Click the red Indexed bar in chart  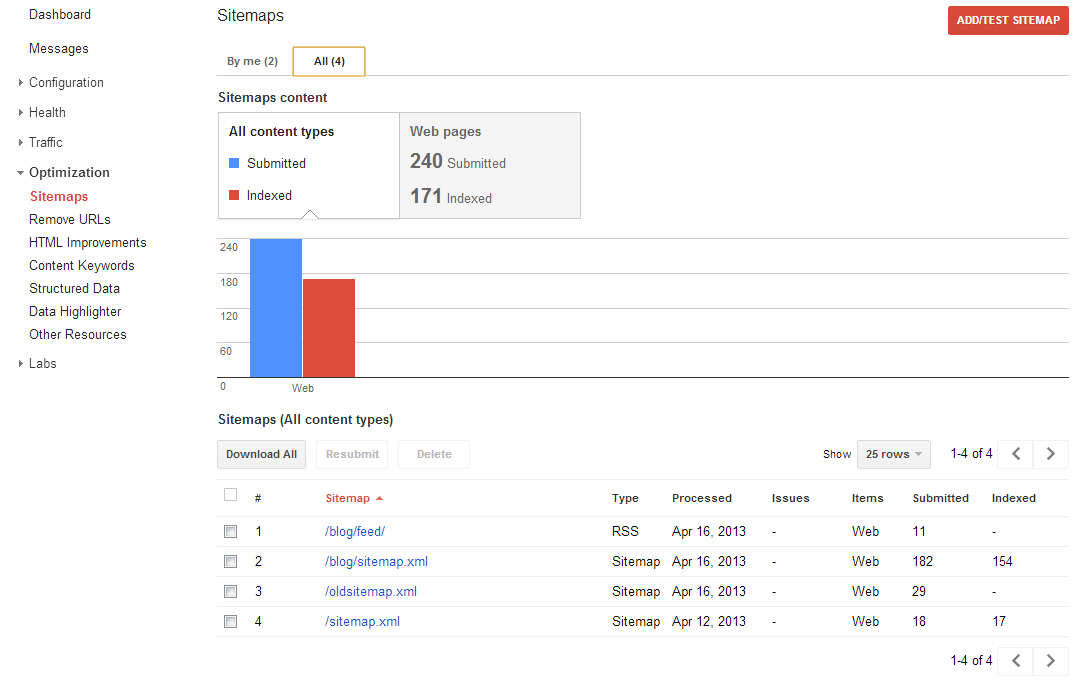[329, 328]
